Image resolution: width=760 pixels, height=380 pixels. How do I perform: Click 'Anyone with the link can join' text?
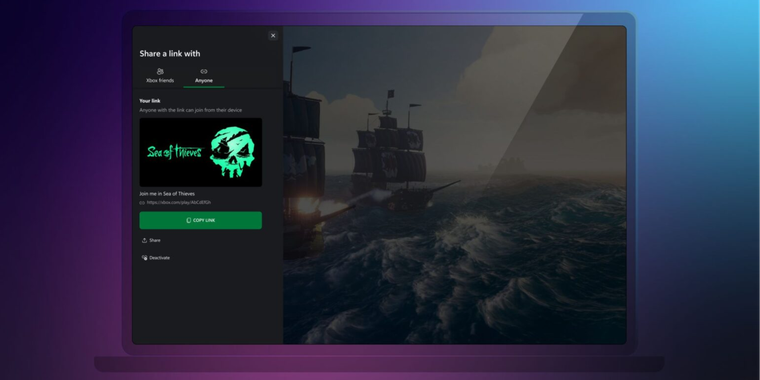(x=190, y=110)
